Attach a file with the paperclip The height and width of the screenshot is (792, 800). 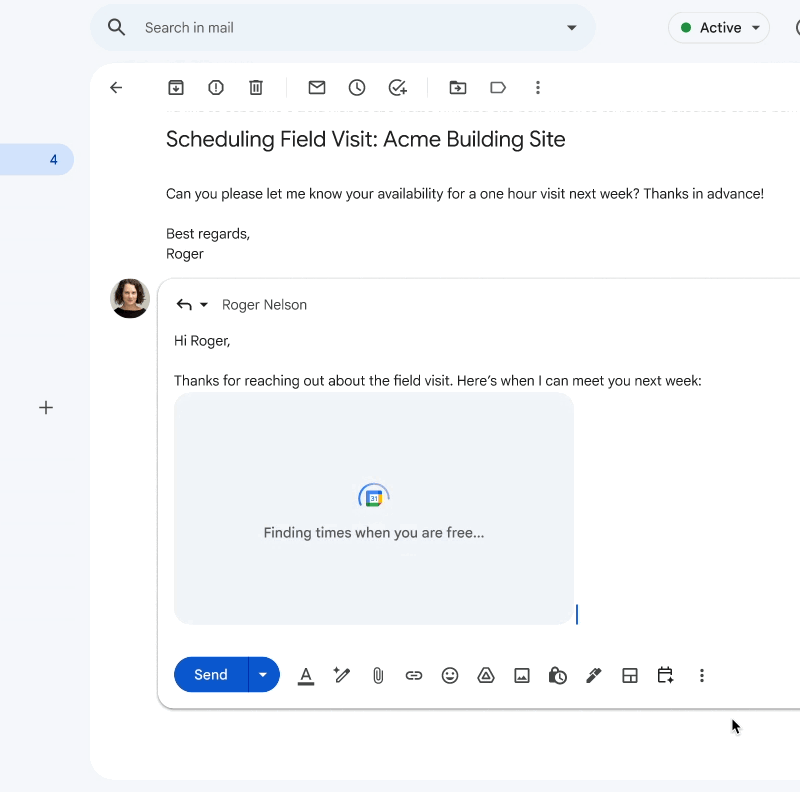[378, 675]
